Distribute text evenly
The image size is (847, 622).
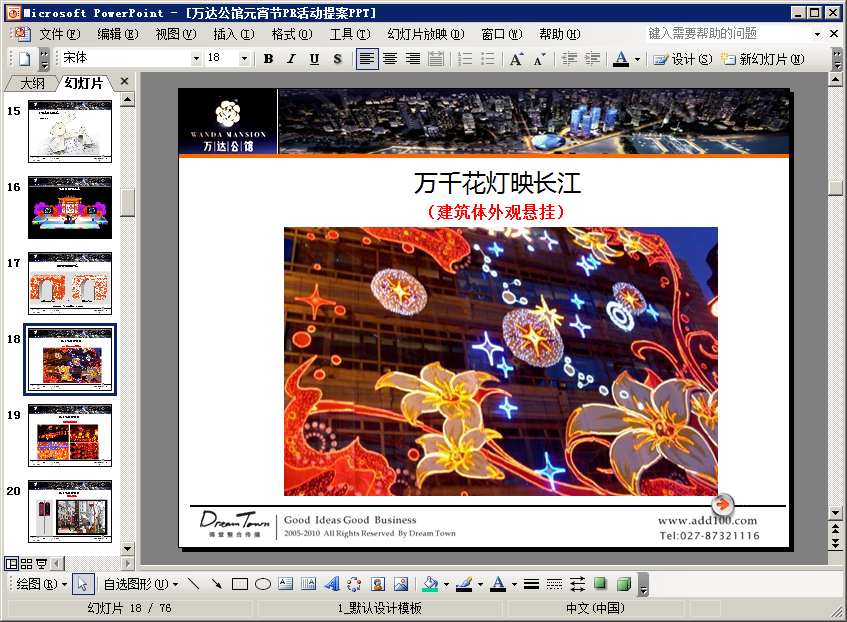[x=436, y=59]
